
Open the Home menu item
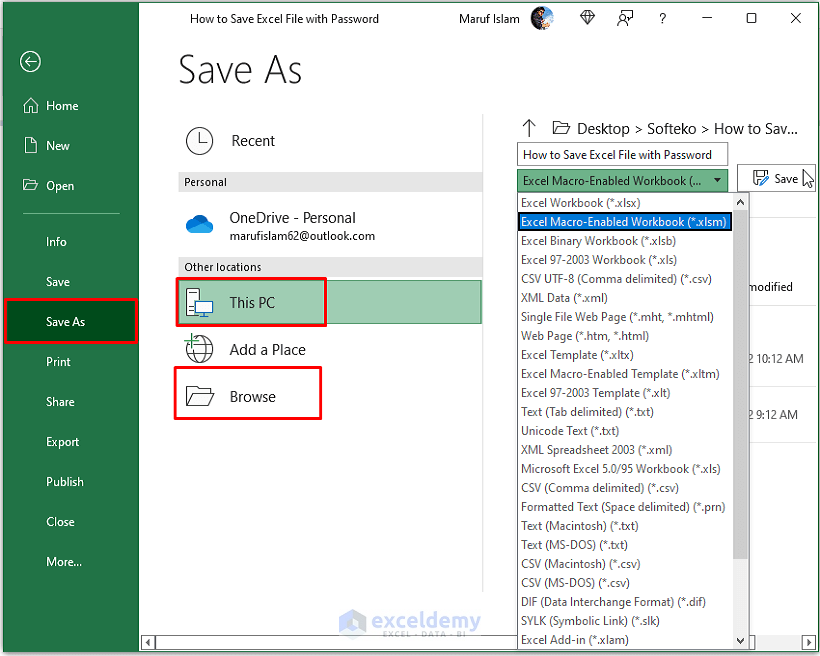coord(71,106)
